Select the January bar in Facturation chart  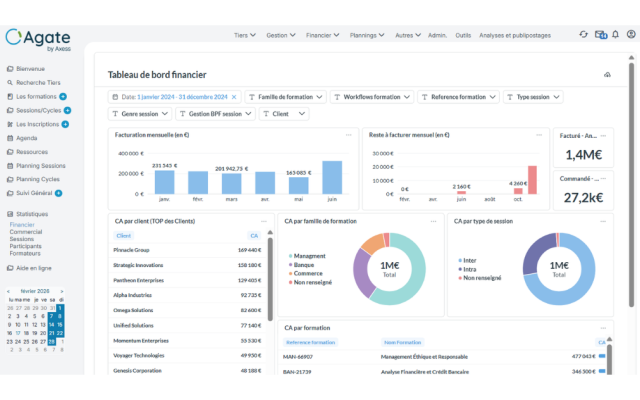165,182
